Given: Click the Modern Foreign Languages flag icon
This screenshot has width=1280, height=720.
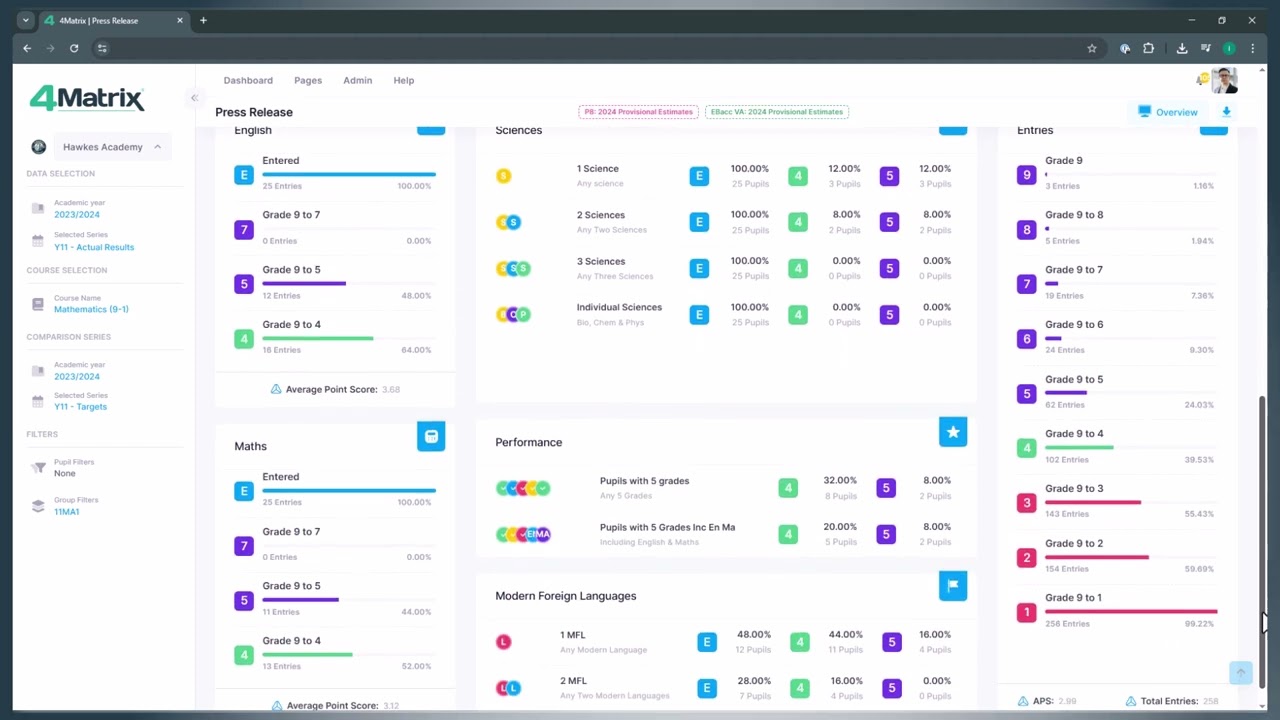Looking at the screenshot, I should 953,586.
